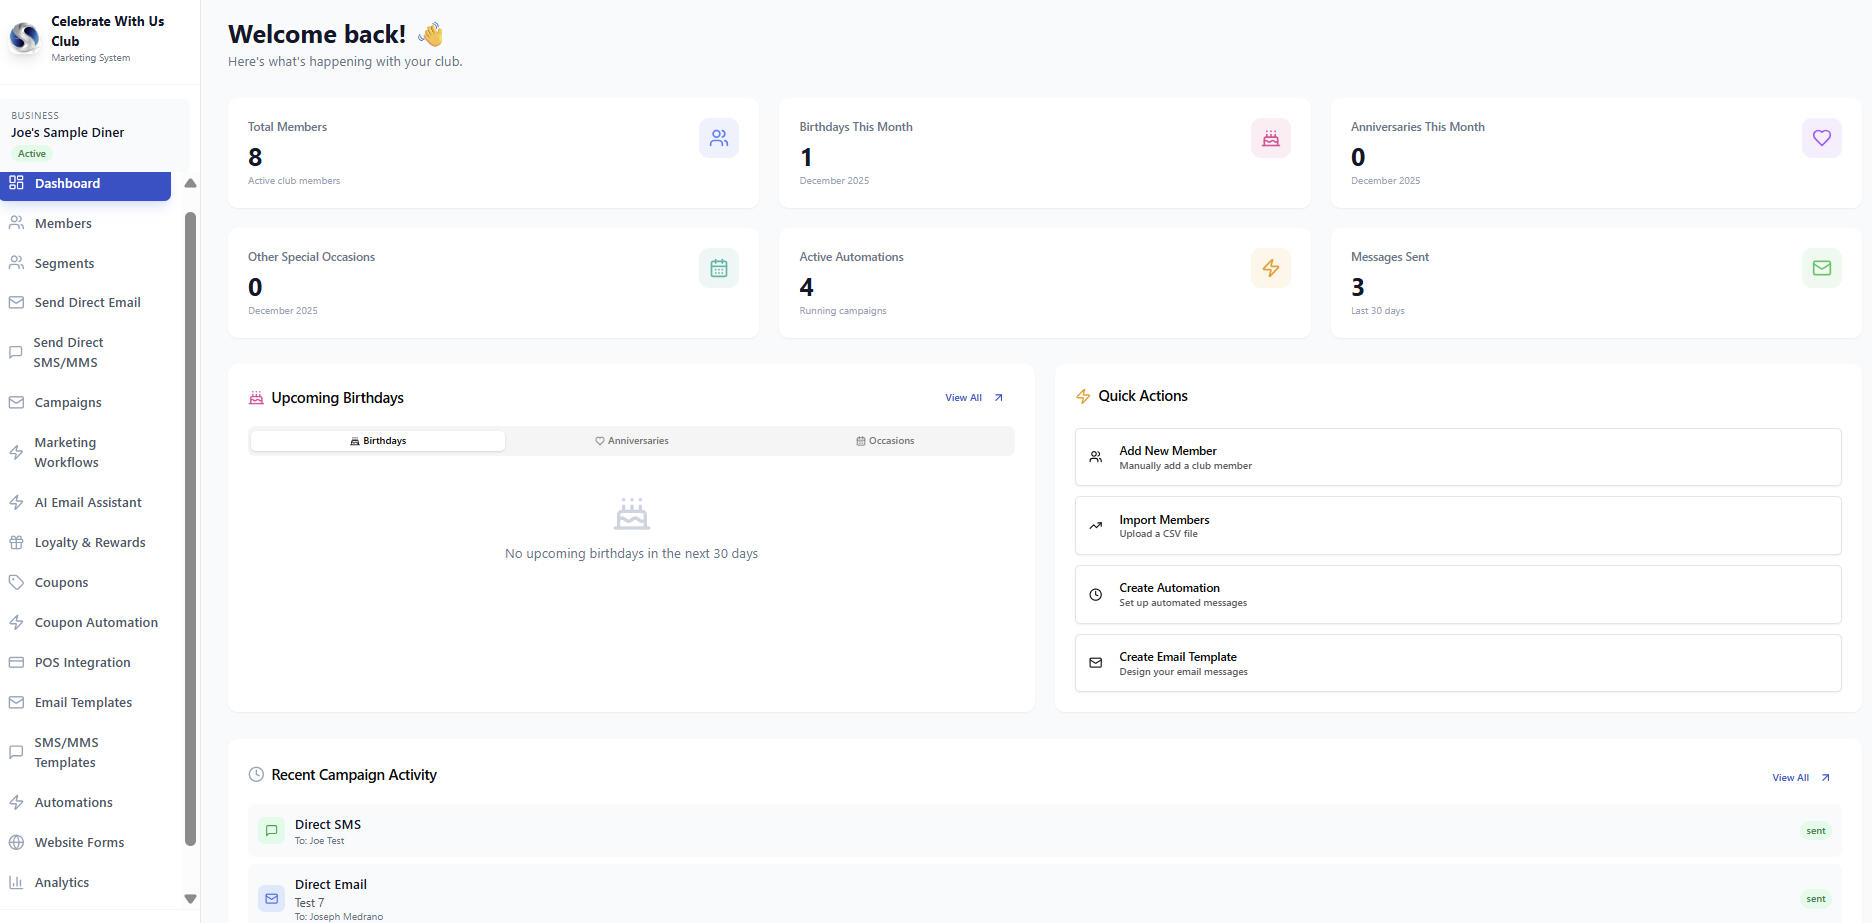The image size is (1872, 923).
Task: Click the heart icon in Anniversaries This Month
Action: point(1821,138)
